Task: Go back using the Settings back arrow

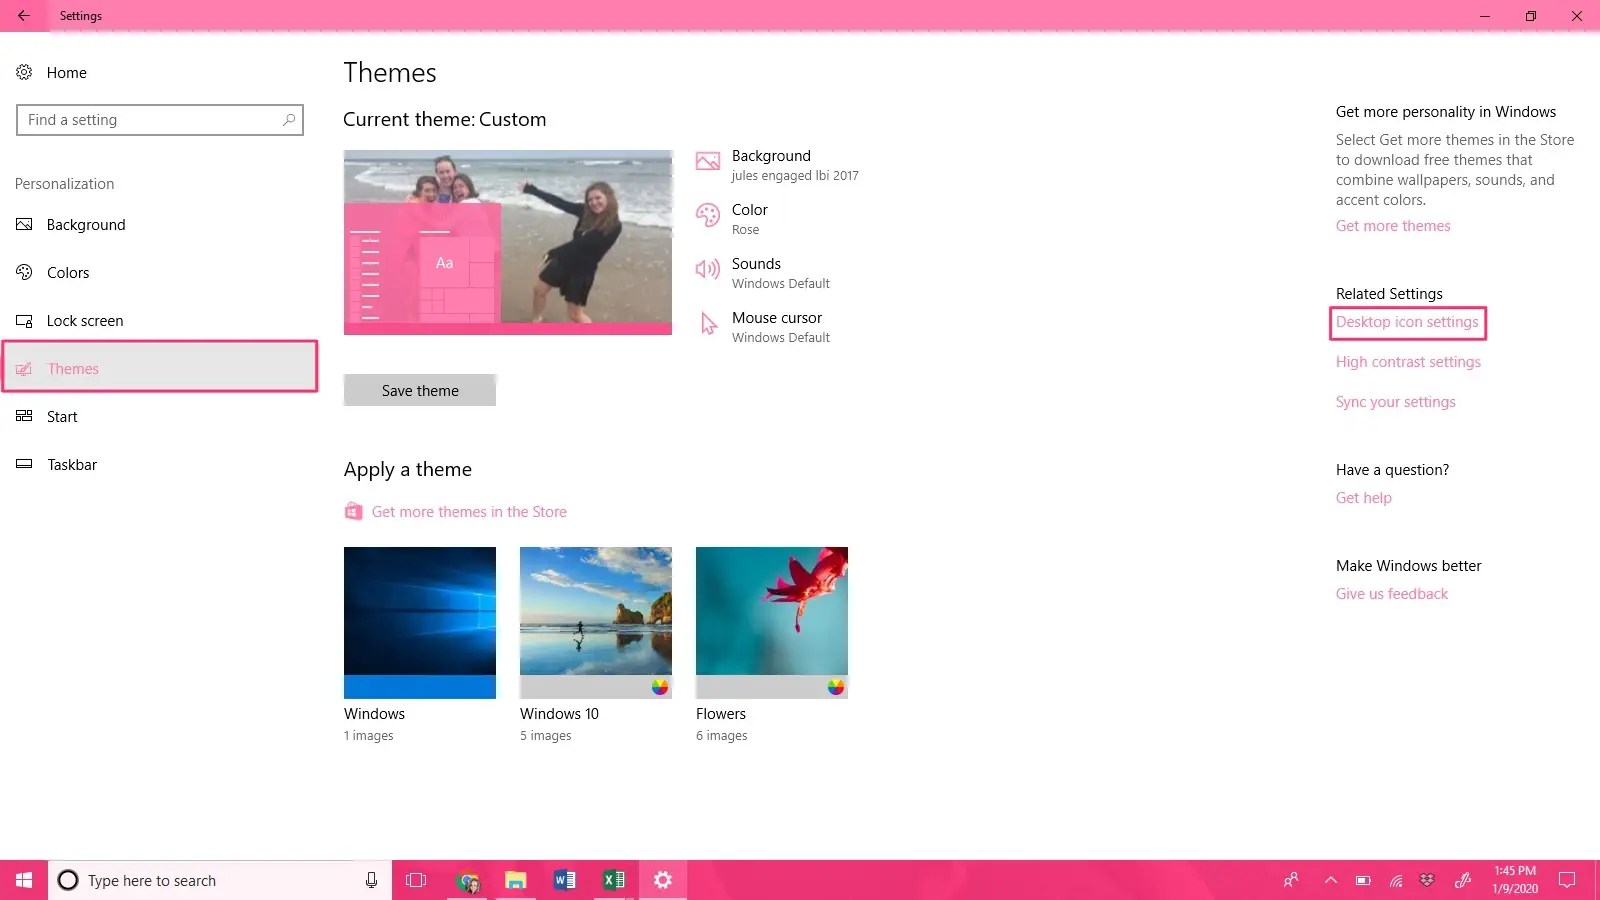Action: coord(23,16)
